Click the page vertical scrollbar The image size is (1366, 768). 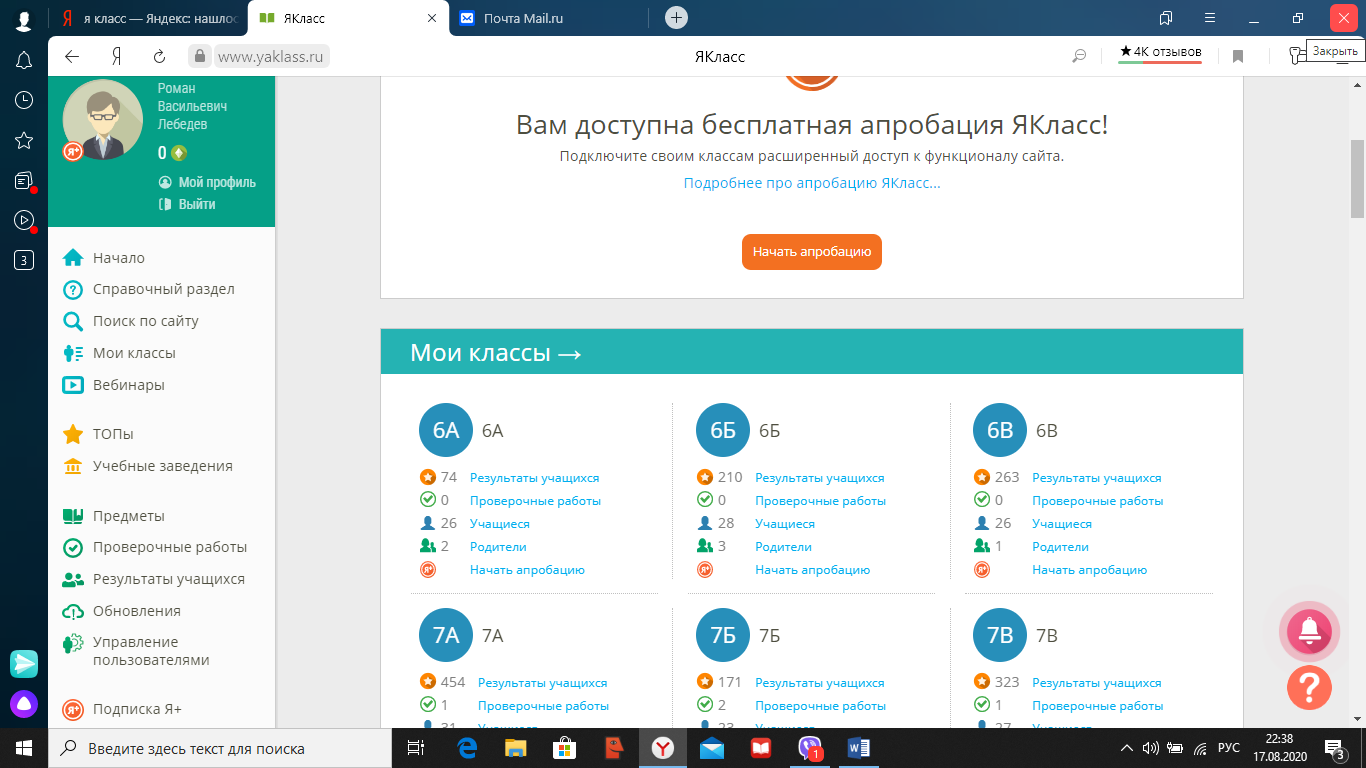click(x=1357, y=180)
